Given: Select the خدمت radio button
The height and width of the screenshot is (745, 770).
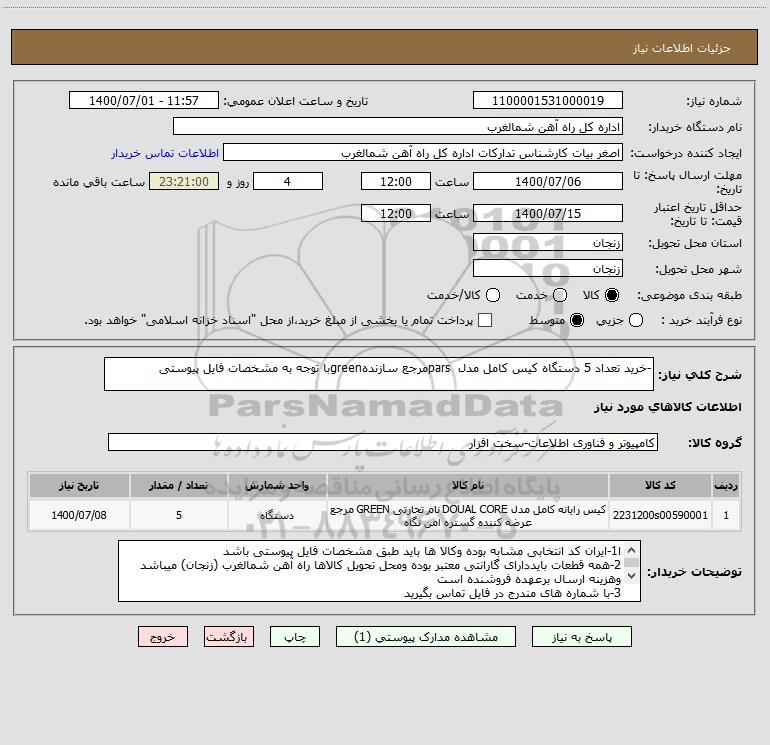Looking at the screenshot, I should tap(560, 295).
